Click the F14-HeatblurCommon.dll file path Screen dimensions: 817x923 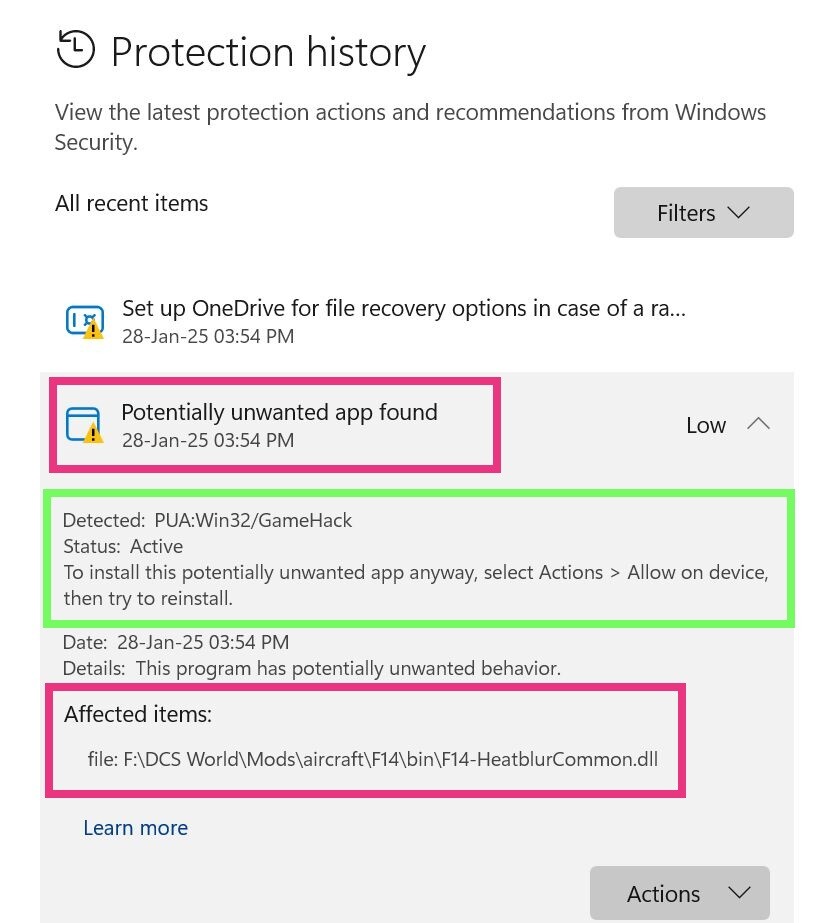(373, 759)
